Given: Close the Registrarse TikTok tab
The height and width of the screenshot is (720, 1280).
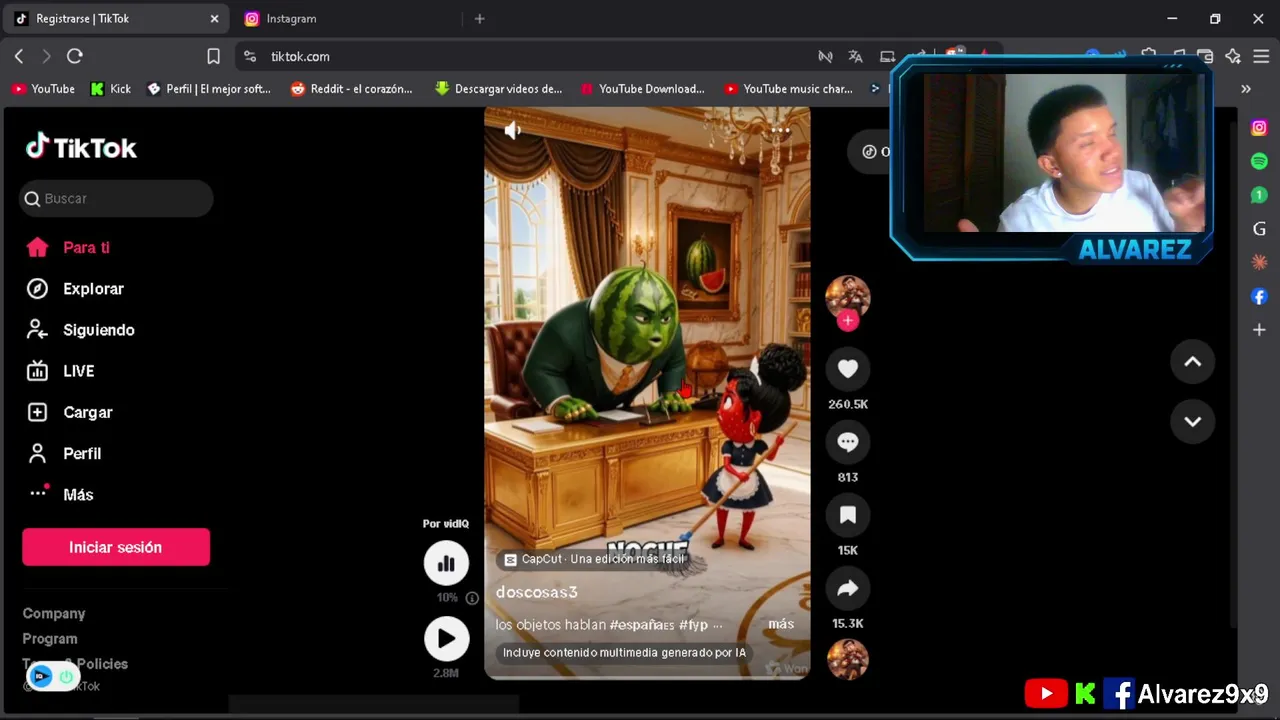Looking at the screenshot, I should click(x=214, y=19).
